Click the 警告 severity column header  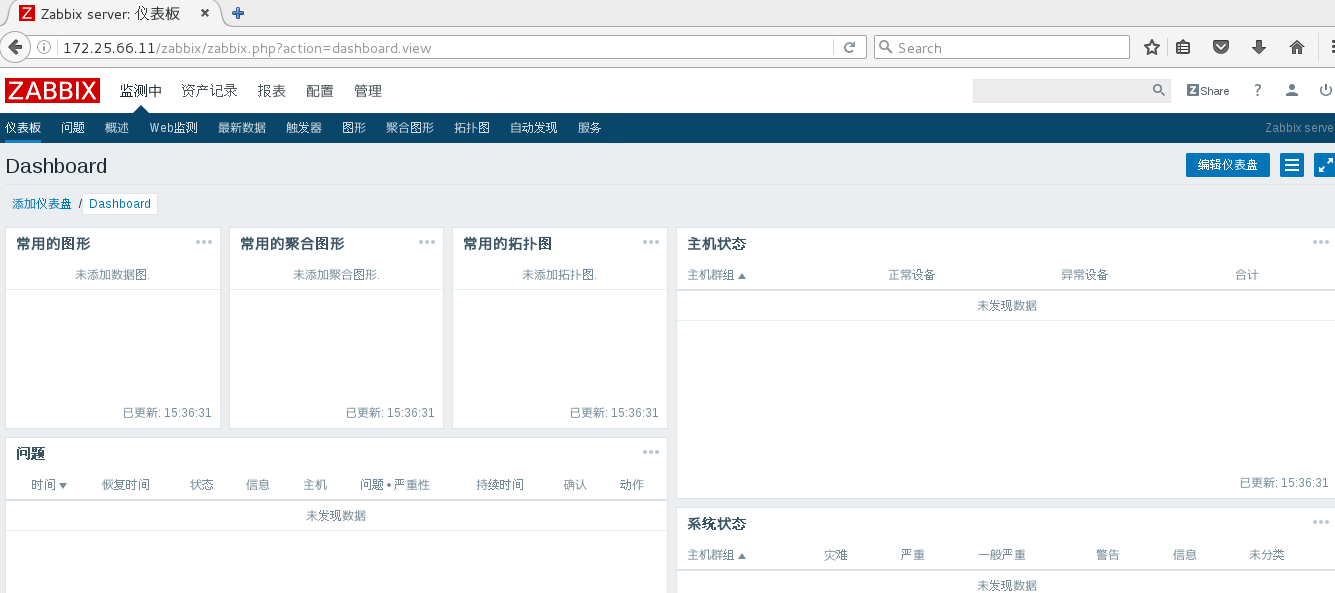(x=1108, y=555)
